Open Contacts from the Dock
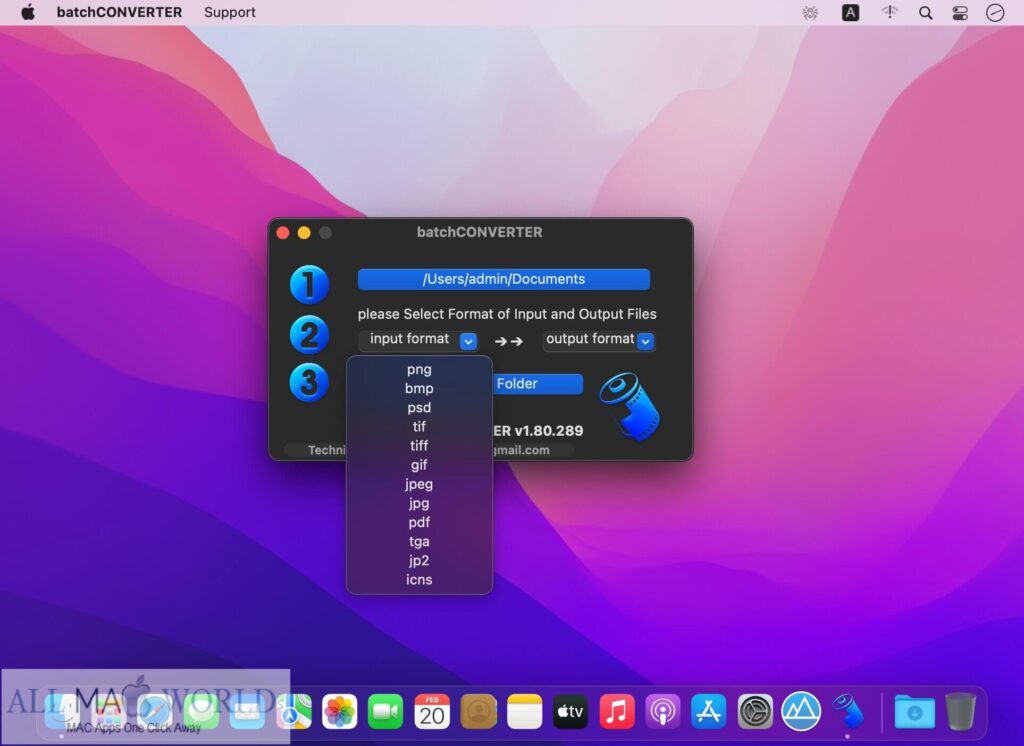This screenshot has width=1024, height=746. click(x=478, y=711)
